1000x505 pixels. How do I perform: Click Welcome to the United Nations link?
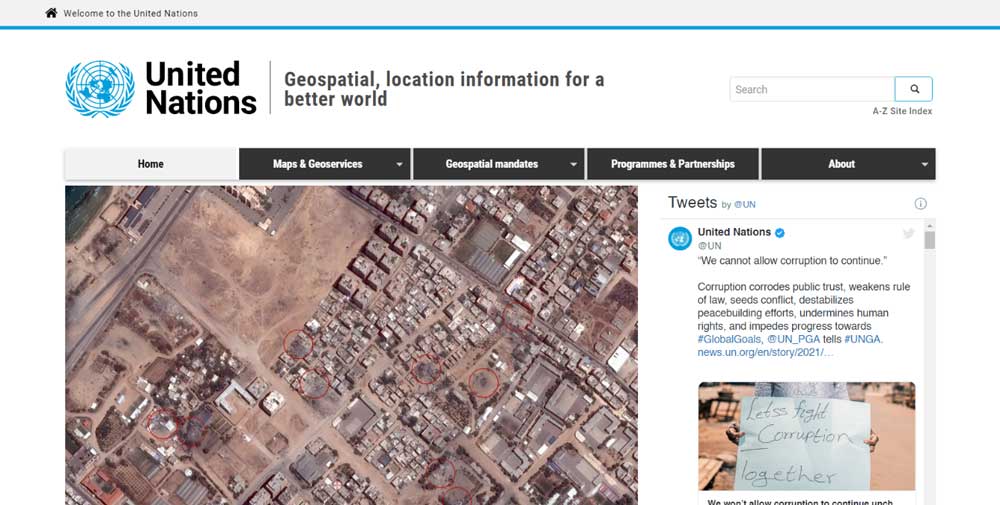coord(130,13)
